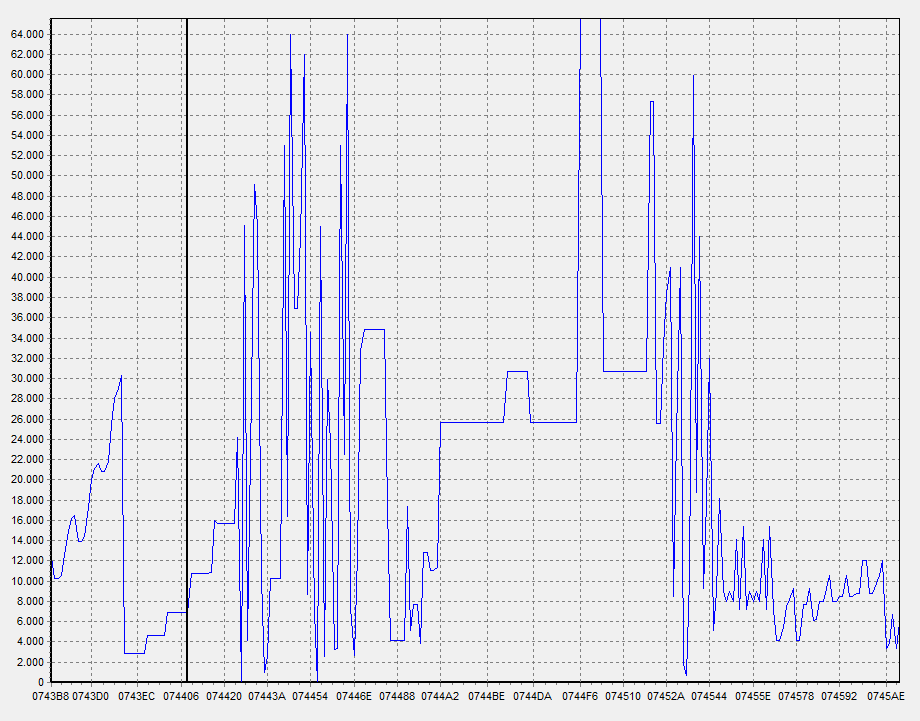Click the 50.000 y-axis label

click(27, 175)
